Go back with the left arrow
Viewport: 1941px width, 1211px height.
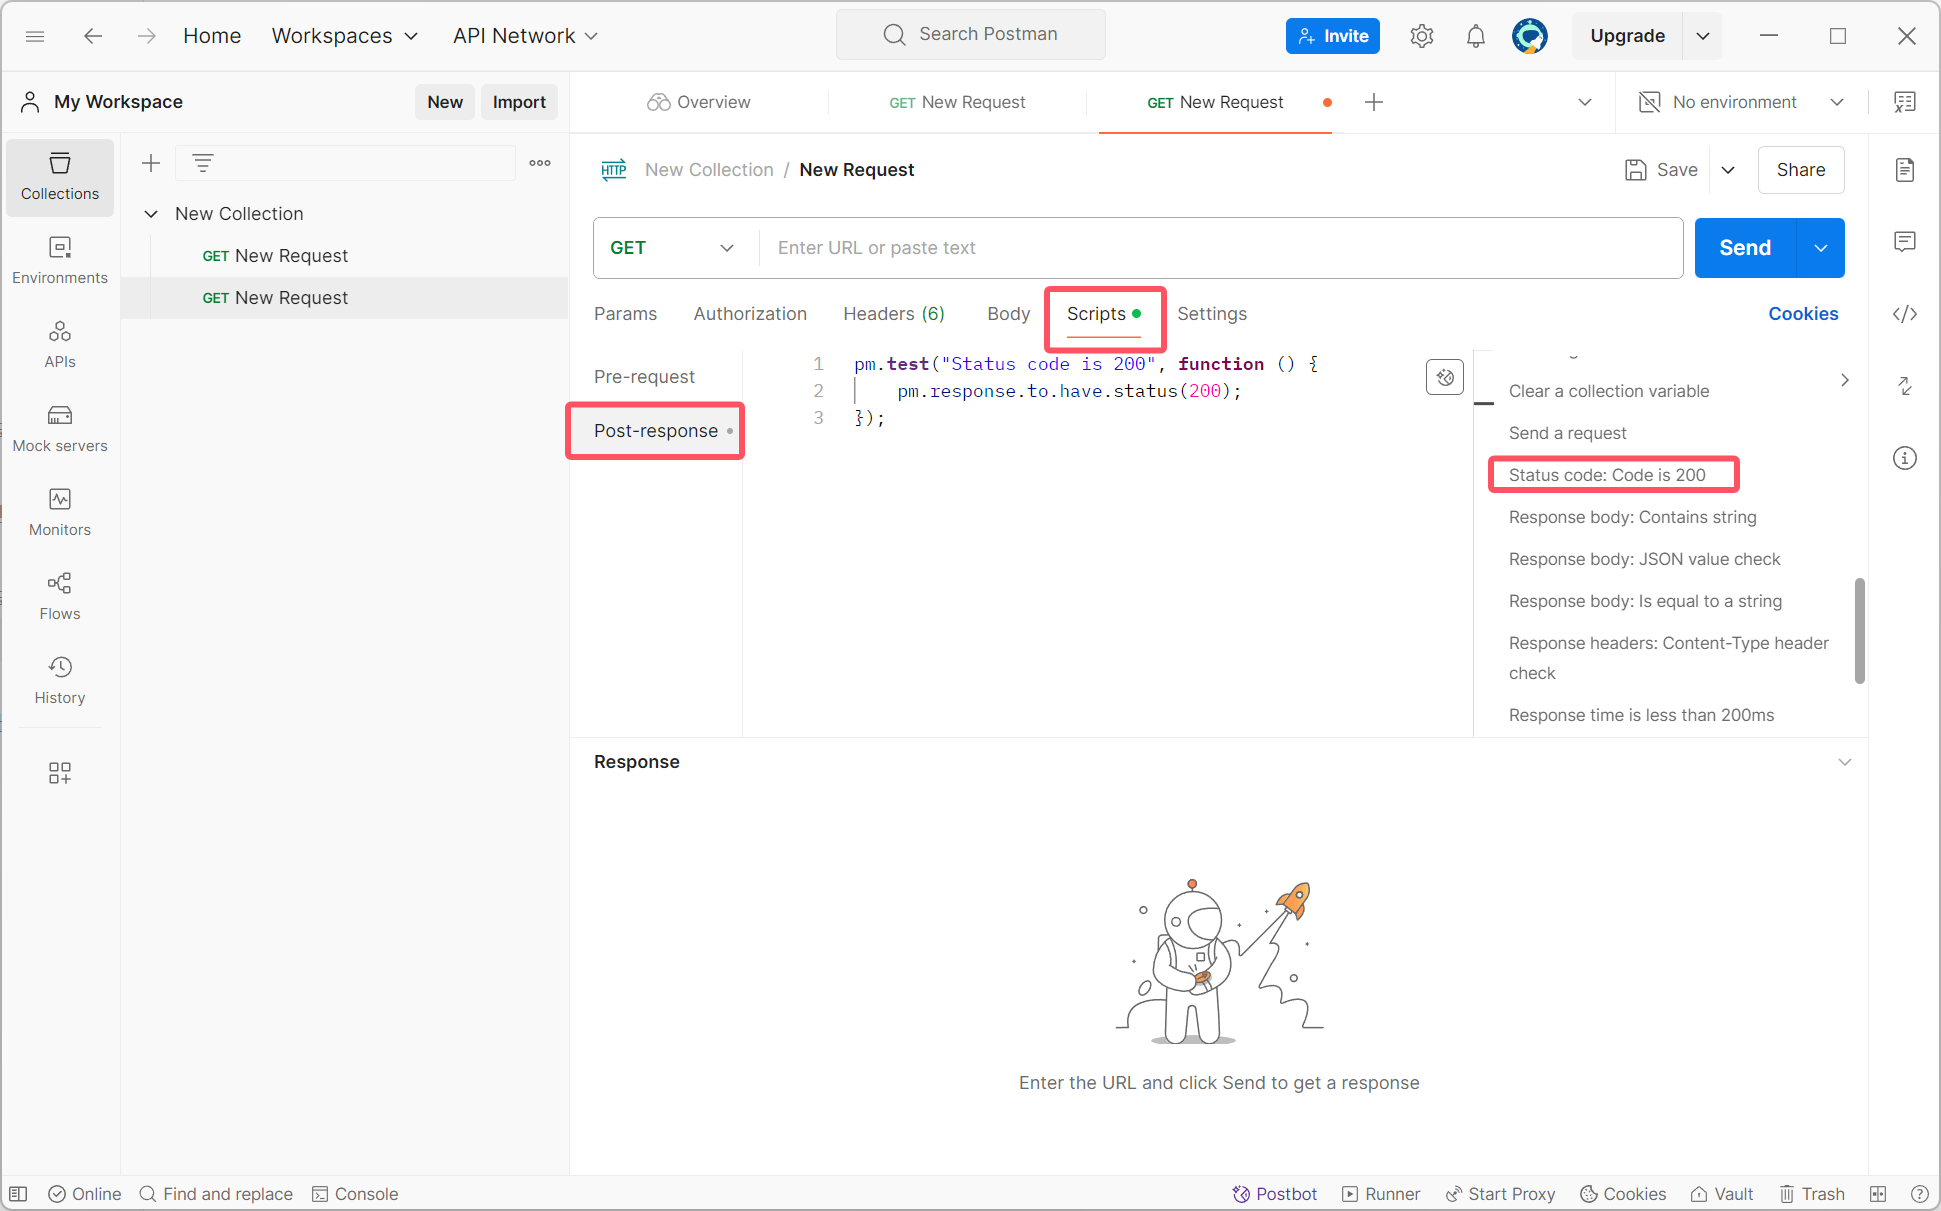pyautogui.click(x=93, y=36)
